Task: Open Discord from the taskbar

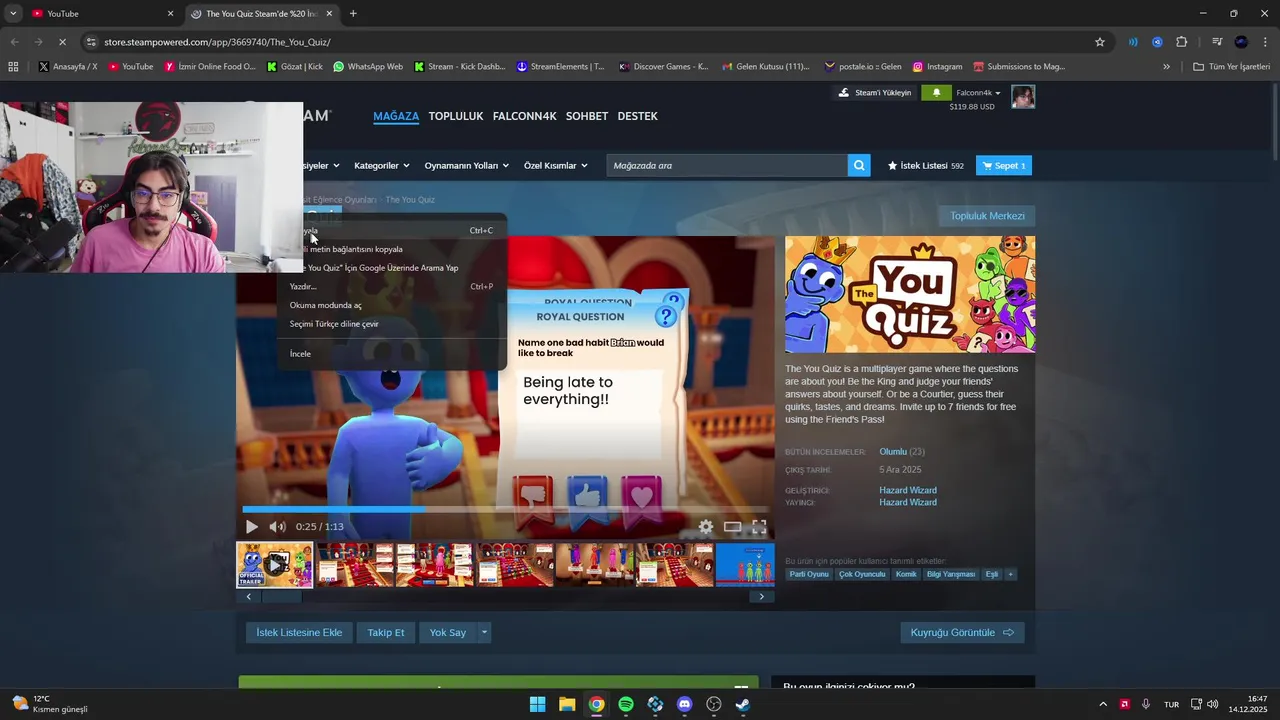Action: (x=684, y=704)
